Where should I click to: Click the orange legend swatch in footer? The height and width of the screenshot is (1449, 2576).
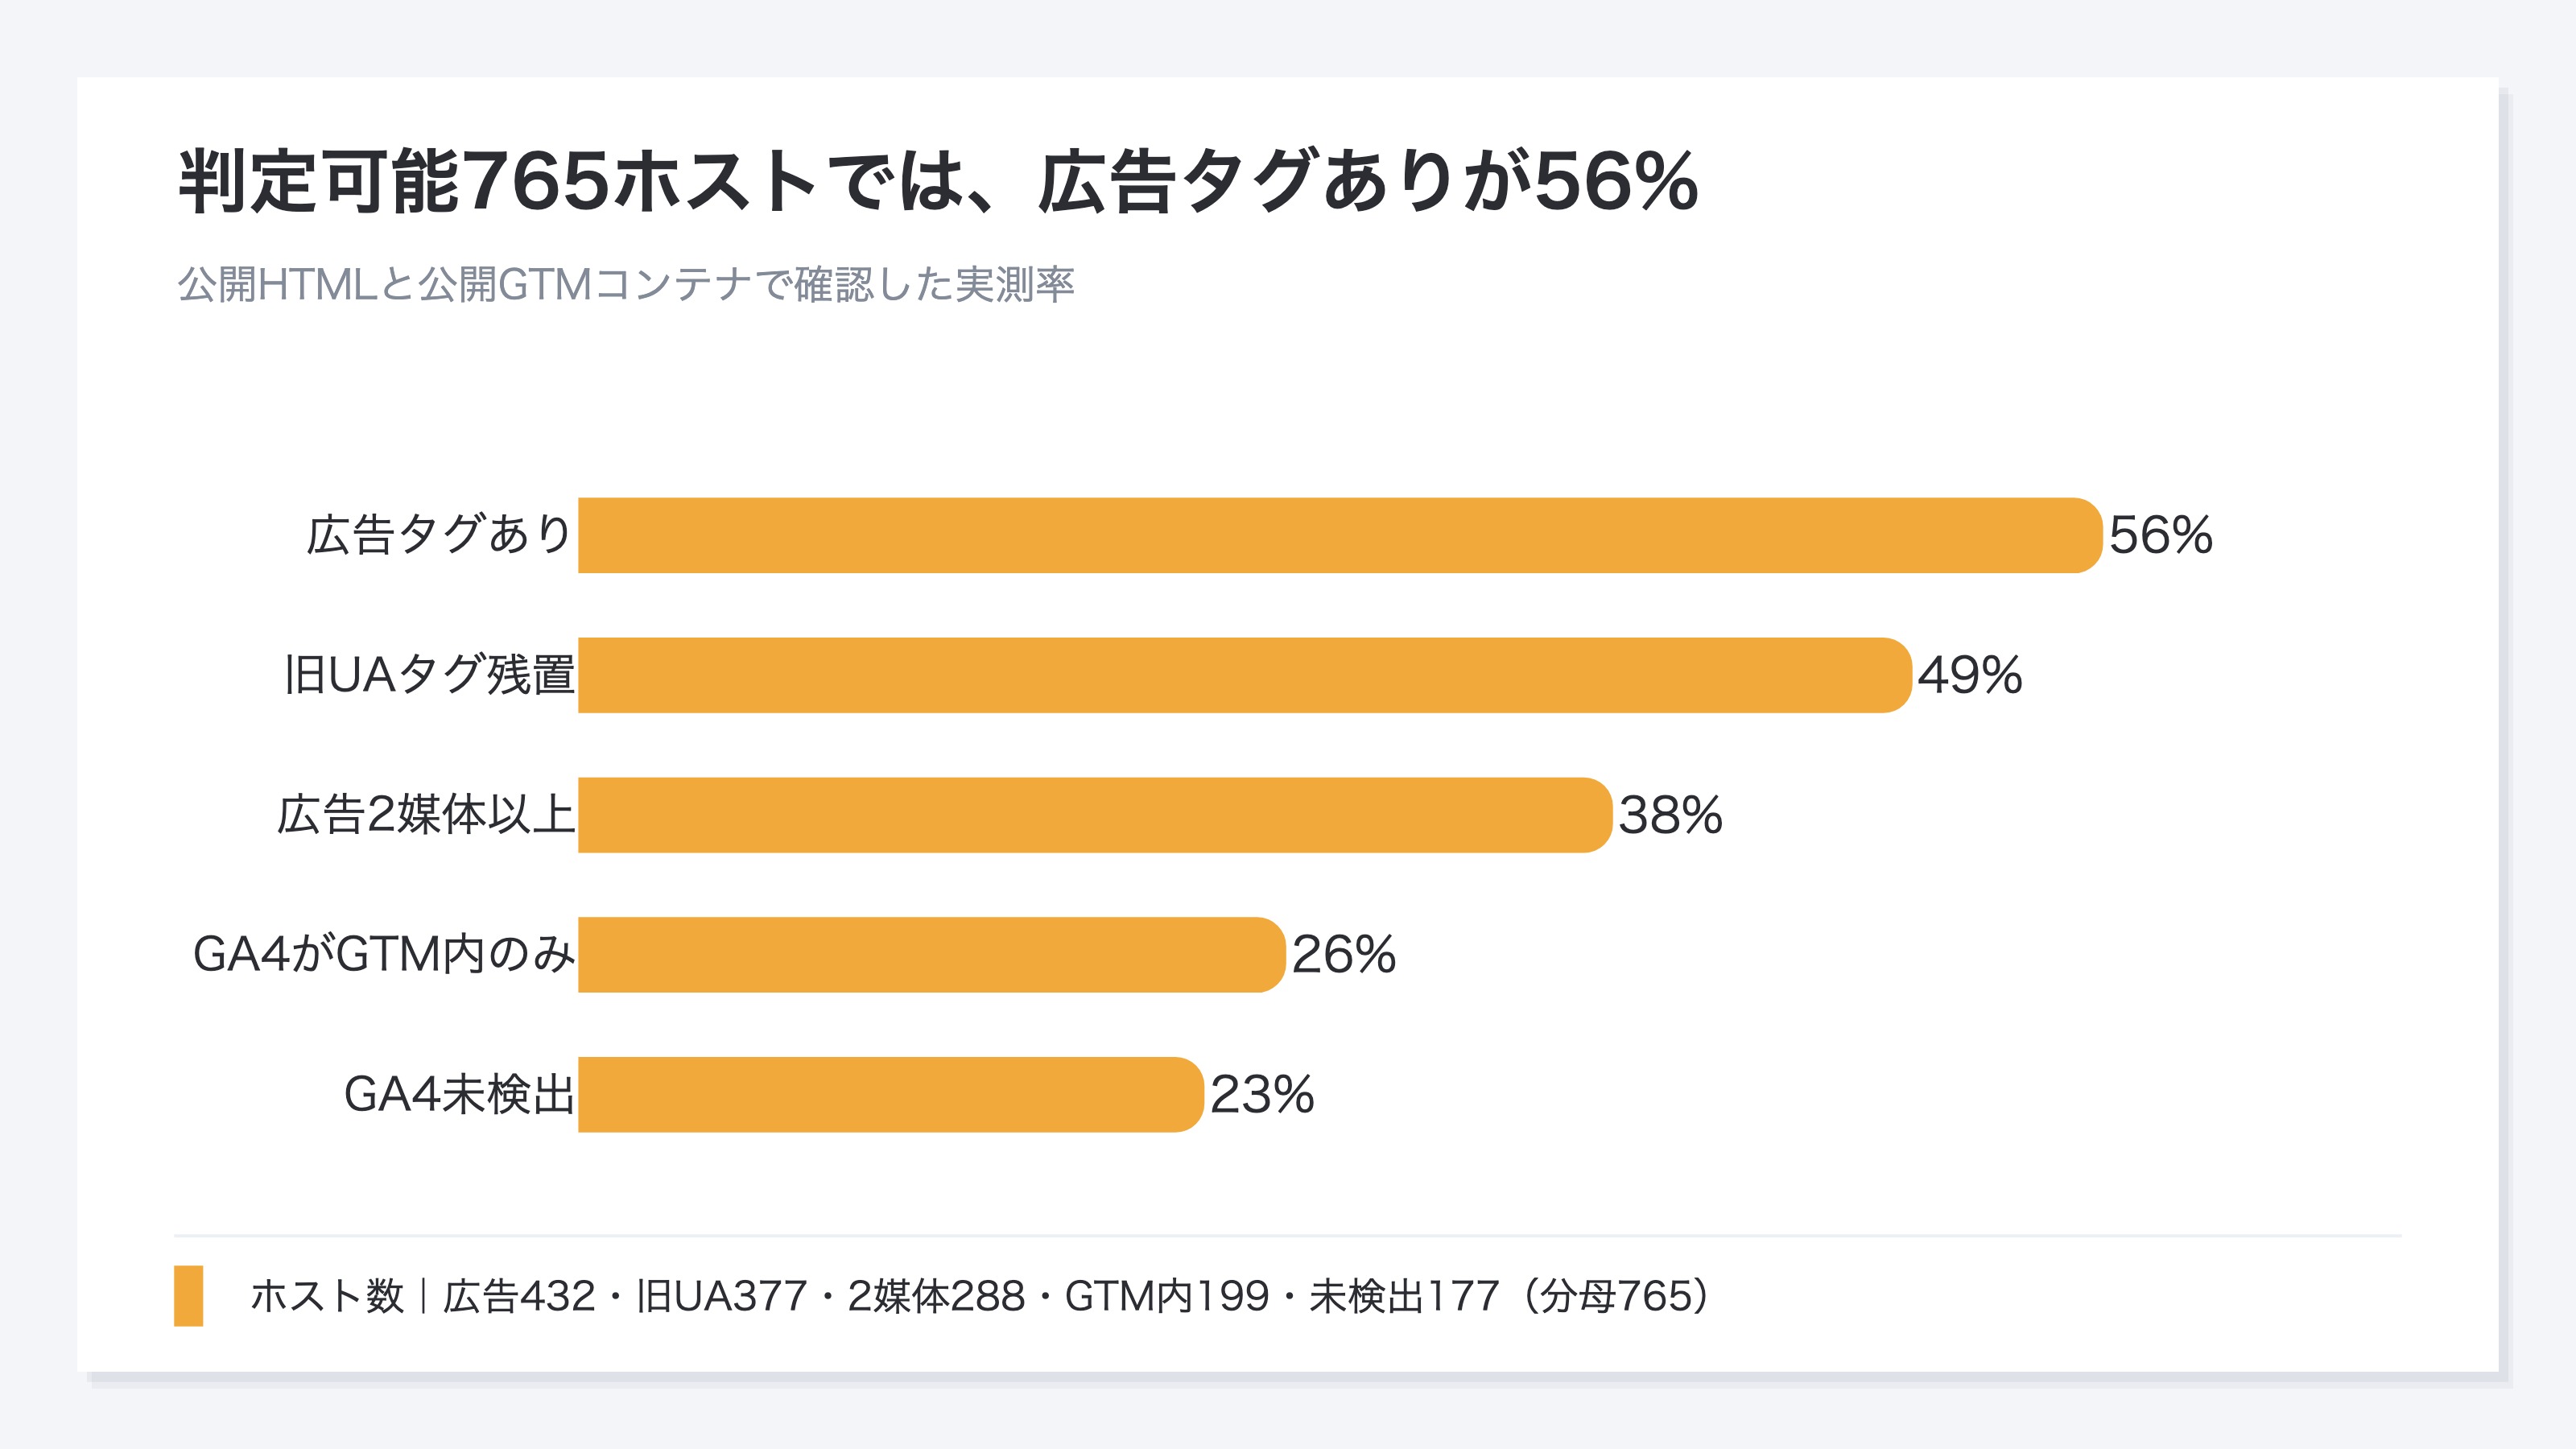(x=188, y=1296)
